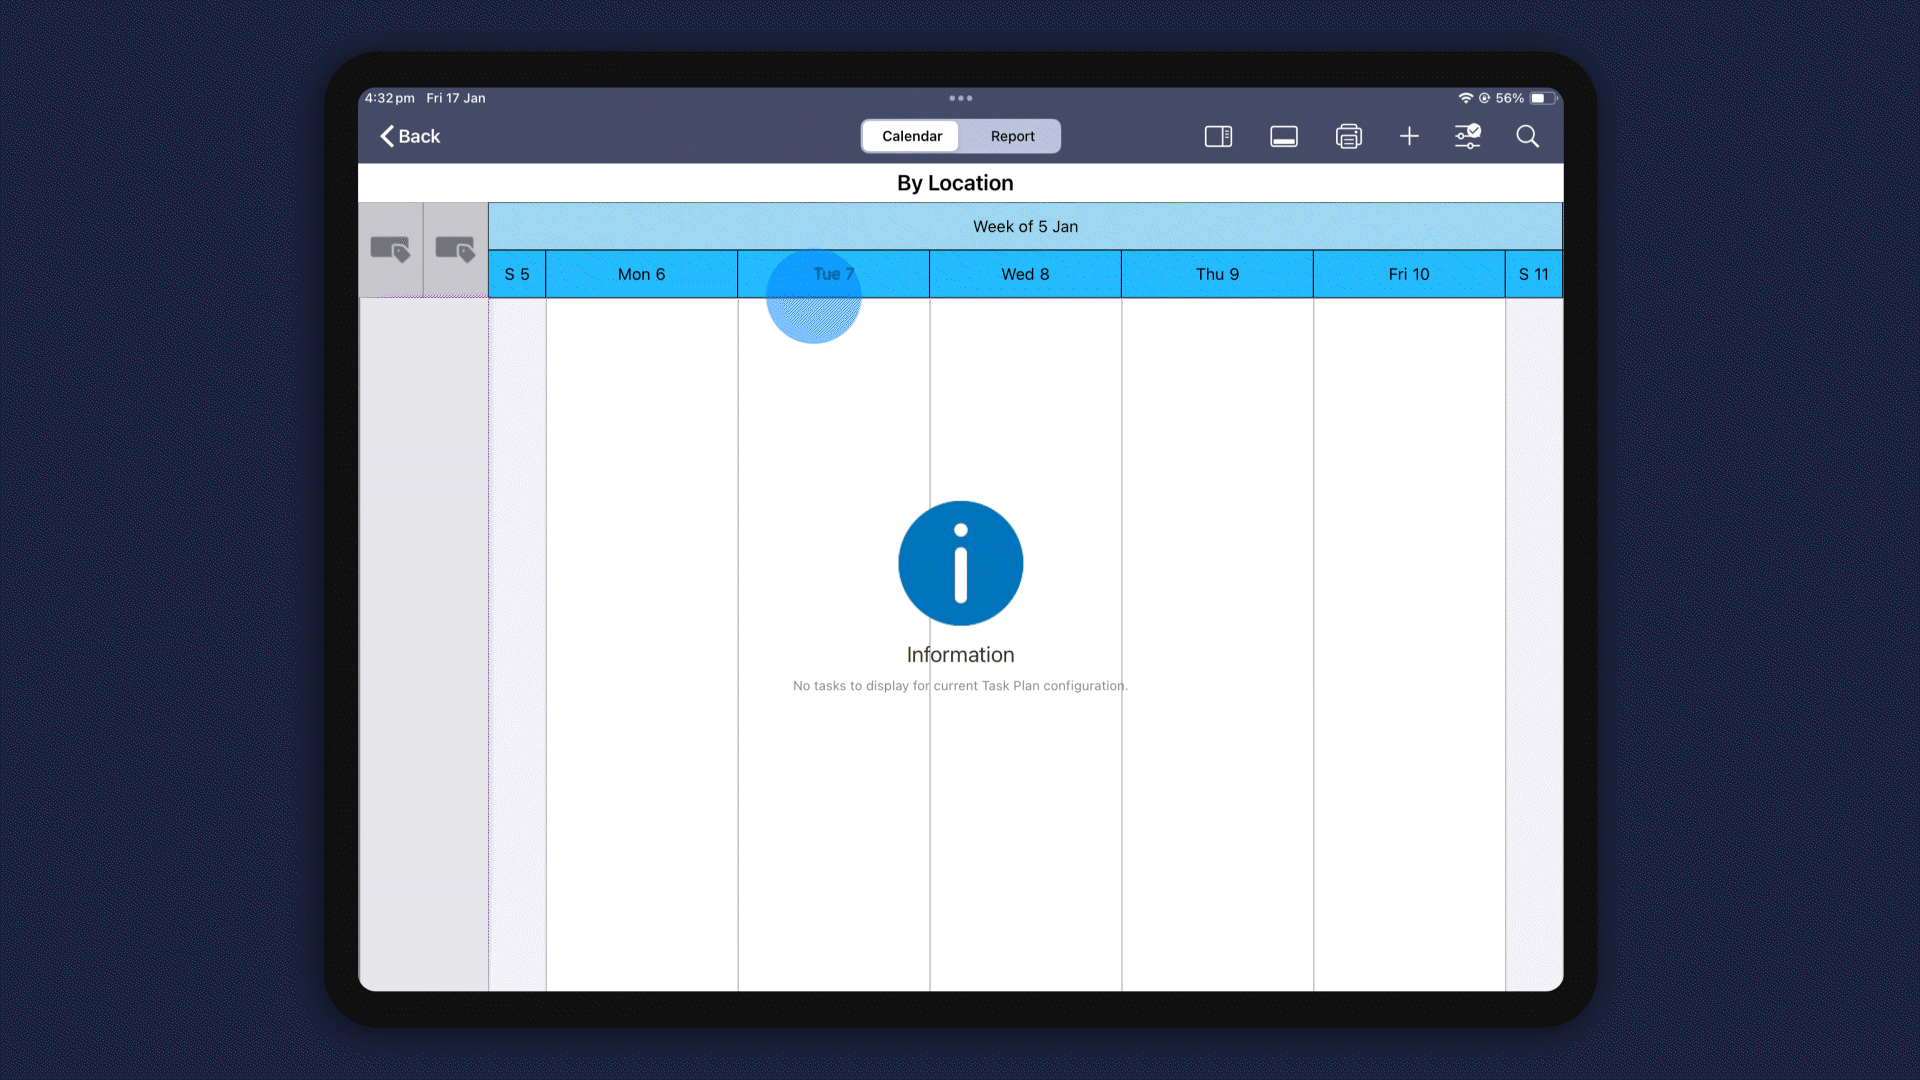Screen dimensions: 1920x1080
Task: Select the Mon 6 column header
Action: 641,274
